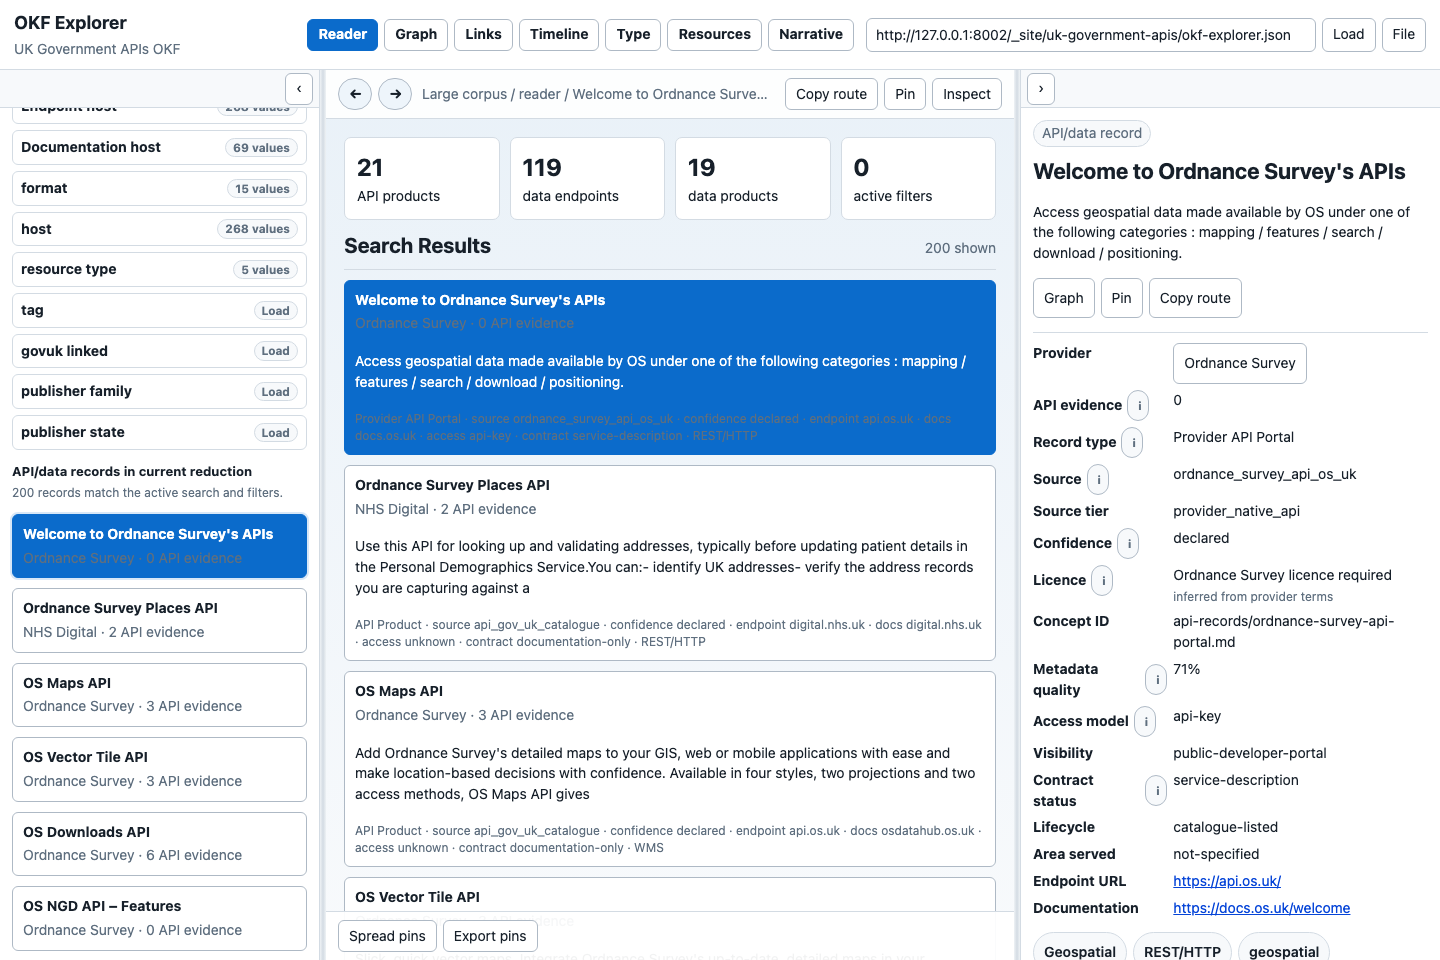Viewport: 1440px width, 960px height.
Task: Open the Timeline view tab
Action: tap(559, 34)
